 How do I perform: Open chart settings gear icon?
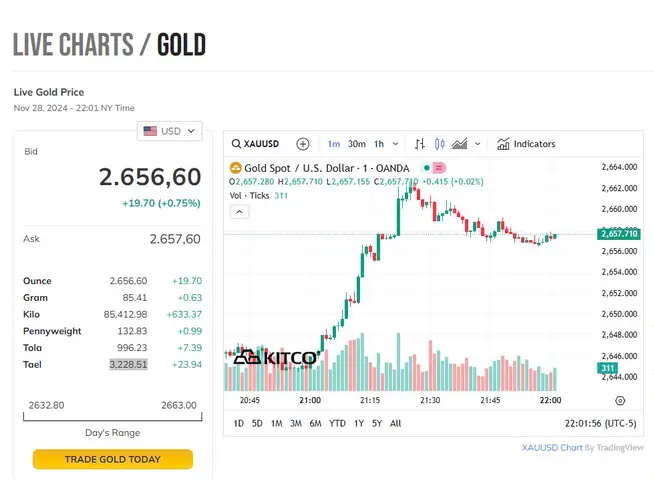[620, 401]
